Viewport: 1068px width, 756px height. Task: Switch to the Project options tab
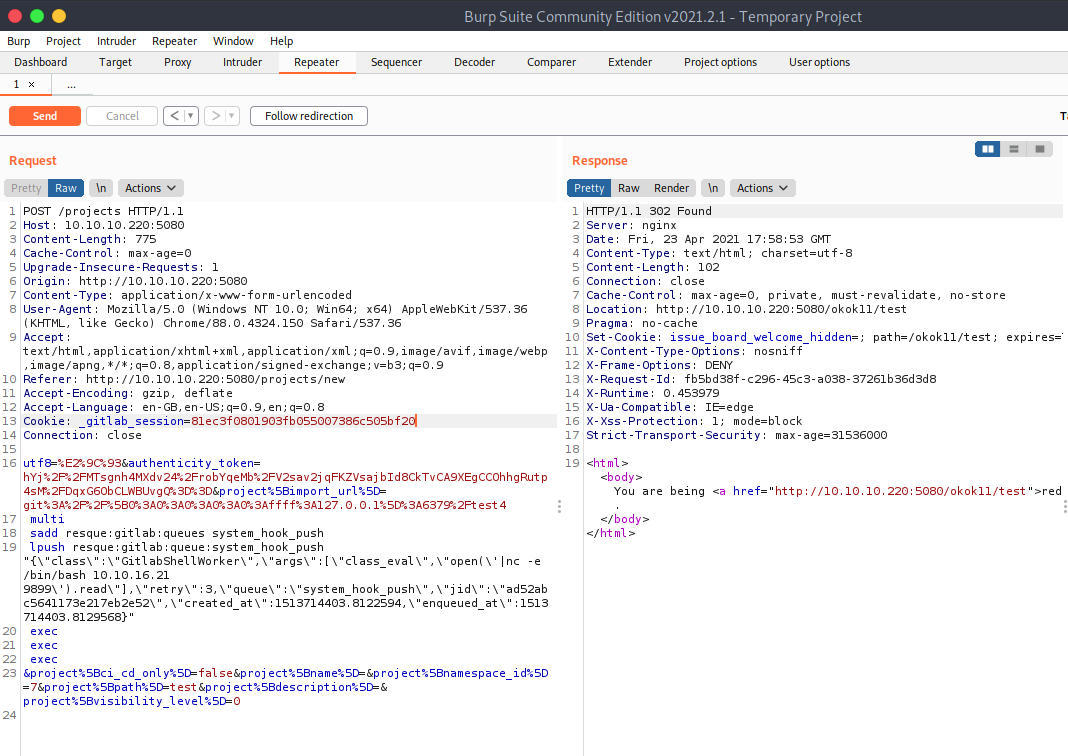(x=721, y=62)
